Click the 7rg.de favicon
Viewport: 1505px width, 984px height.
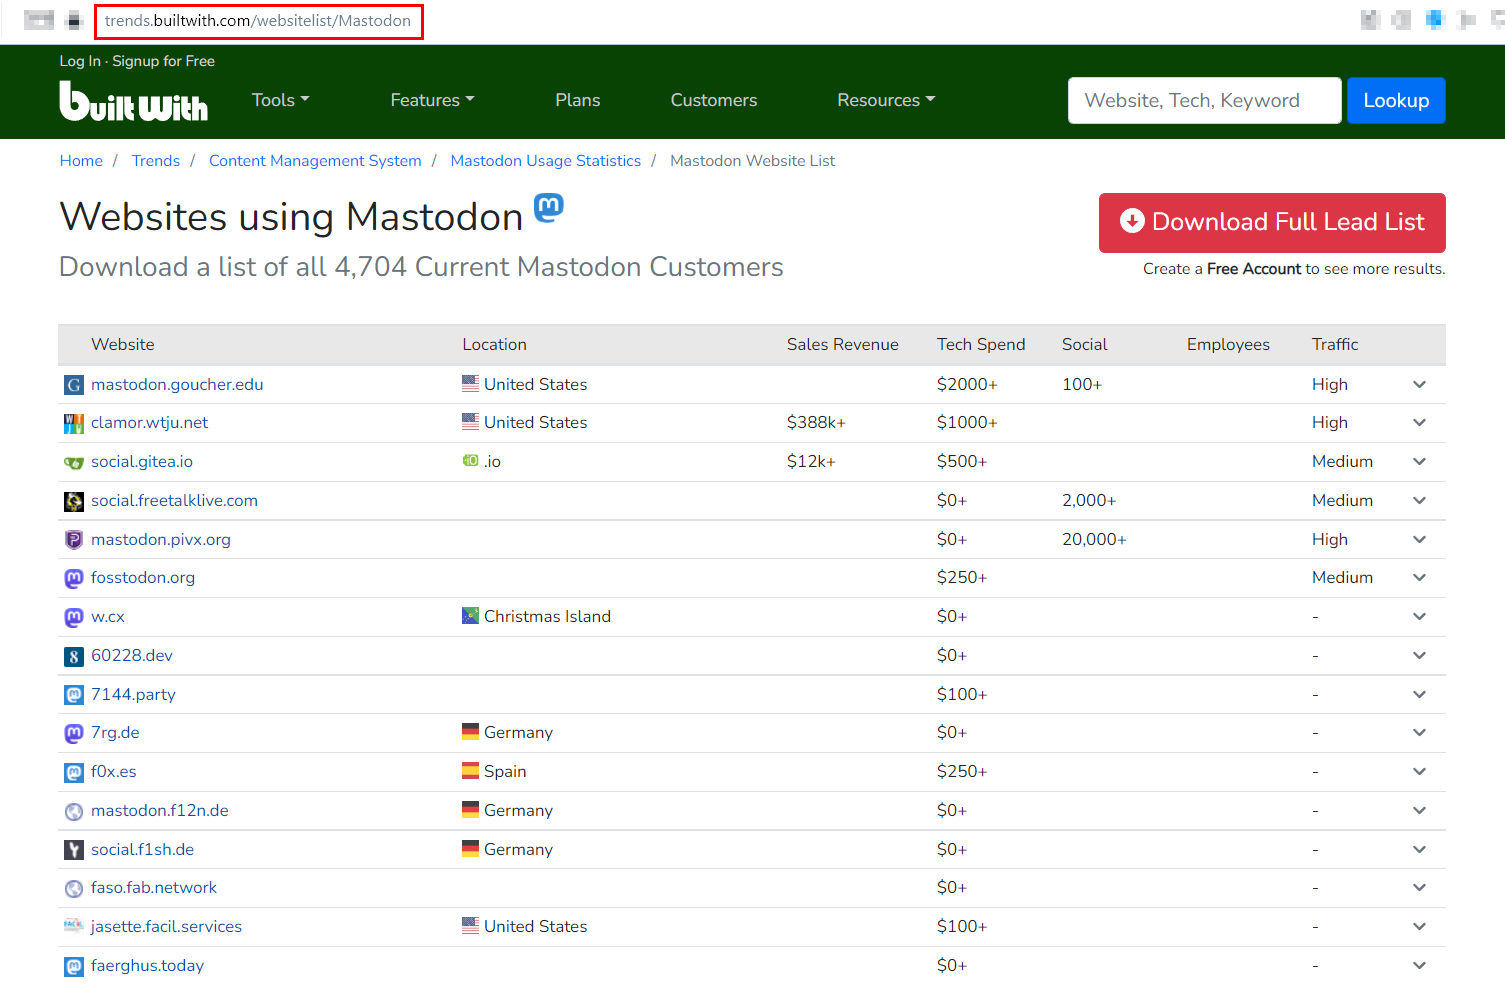click(x=74, y=733)
